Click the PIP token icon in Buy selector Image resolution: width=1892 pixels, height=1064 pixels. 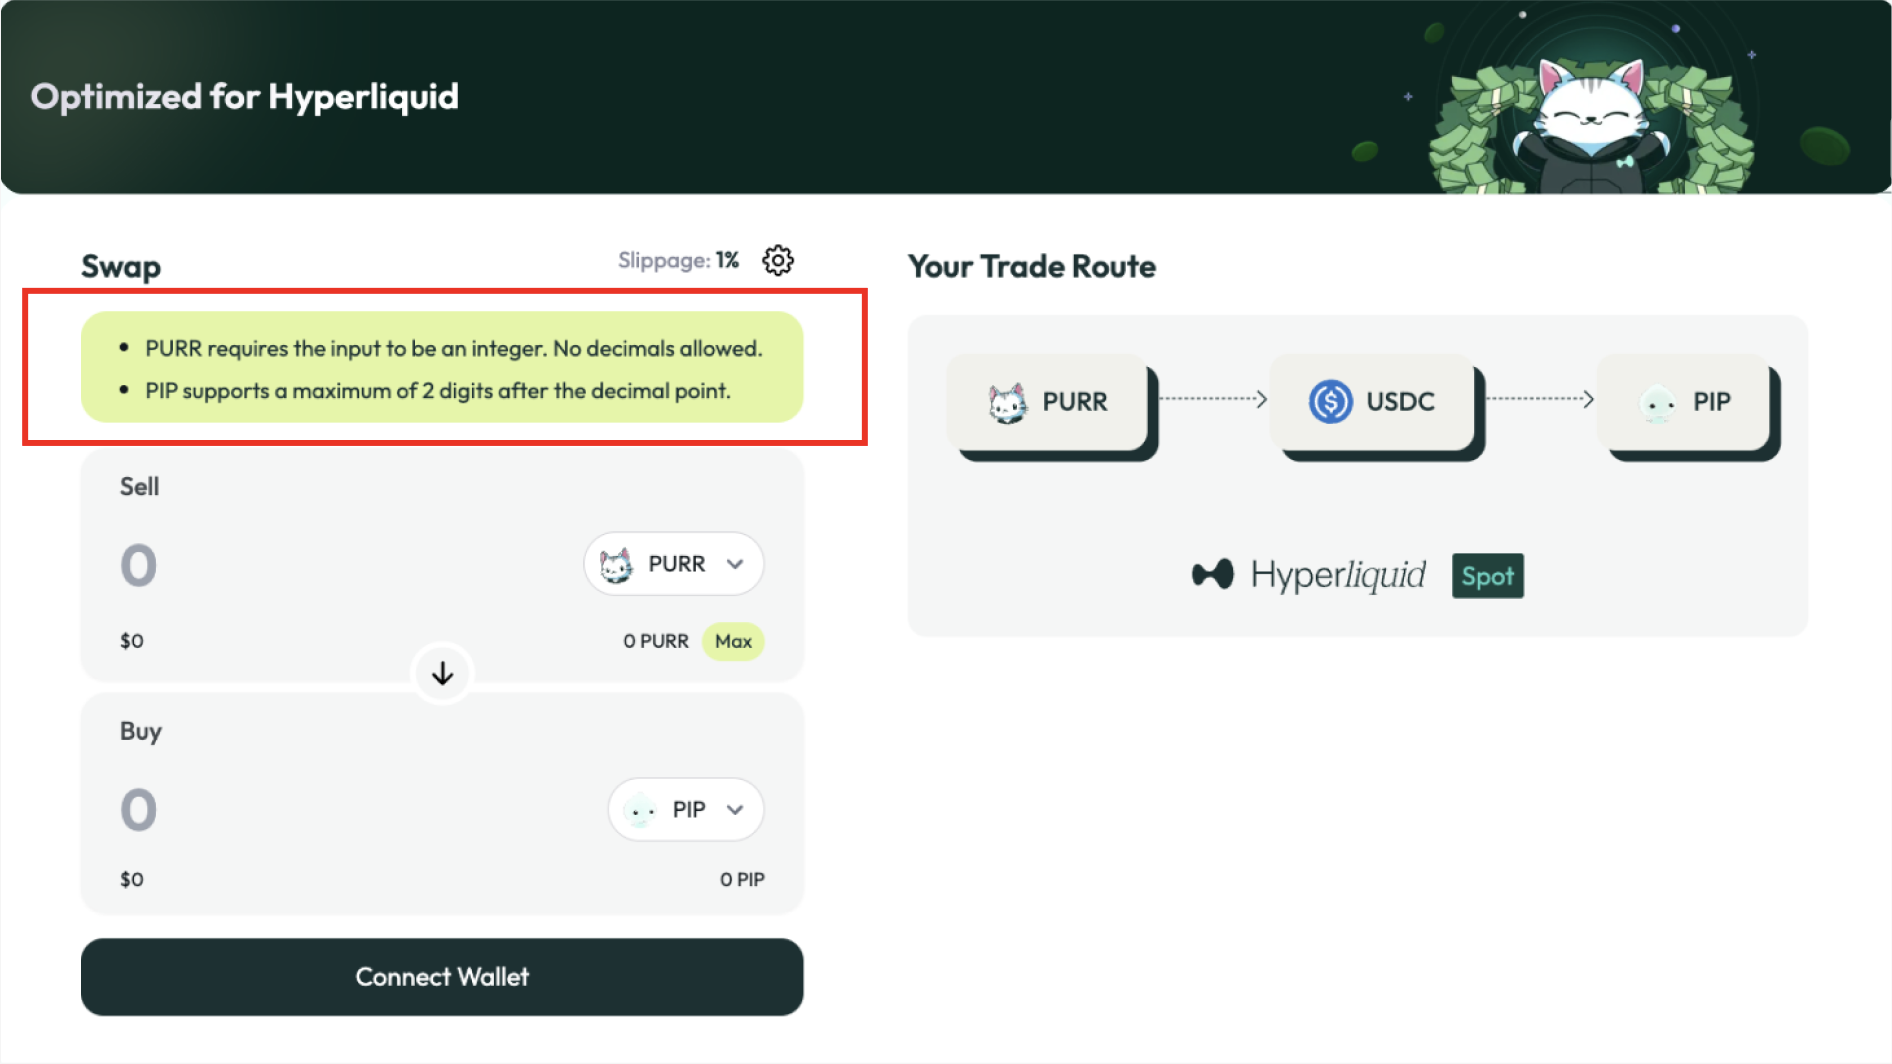pyautogui.click(x=640, y=809)
